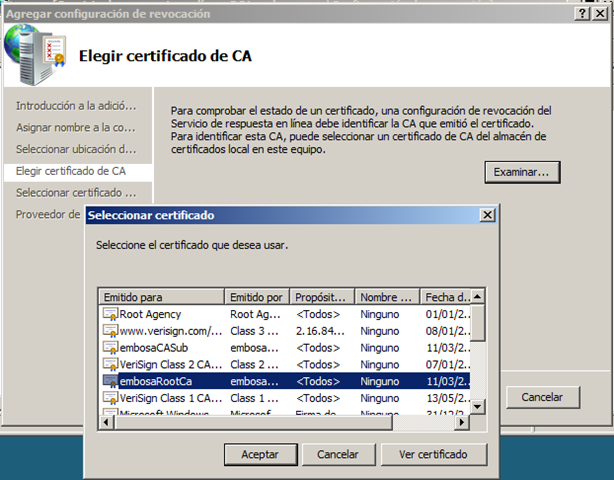The image size is (614, 480).
Task: Click the embosaCASub certificate icon
Action: (110, 348)
